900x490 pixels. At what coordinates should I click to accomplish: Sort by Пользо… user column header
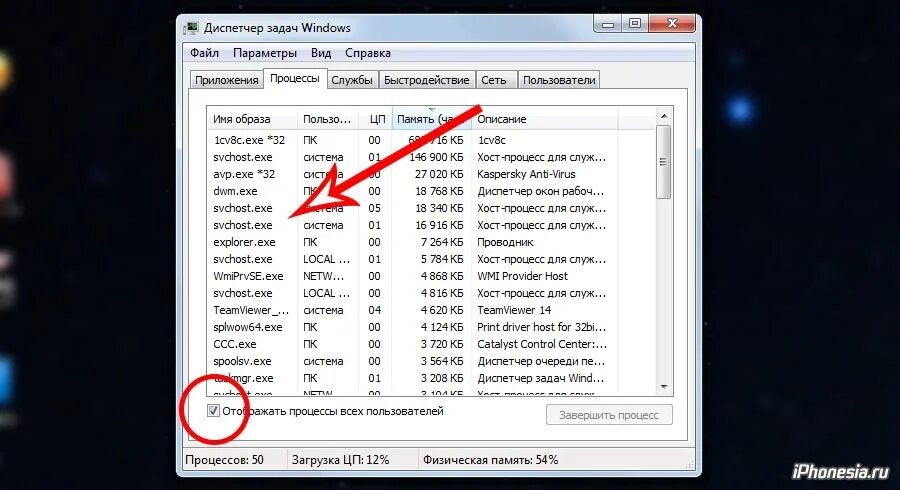(327, 119)
